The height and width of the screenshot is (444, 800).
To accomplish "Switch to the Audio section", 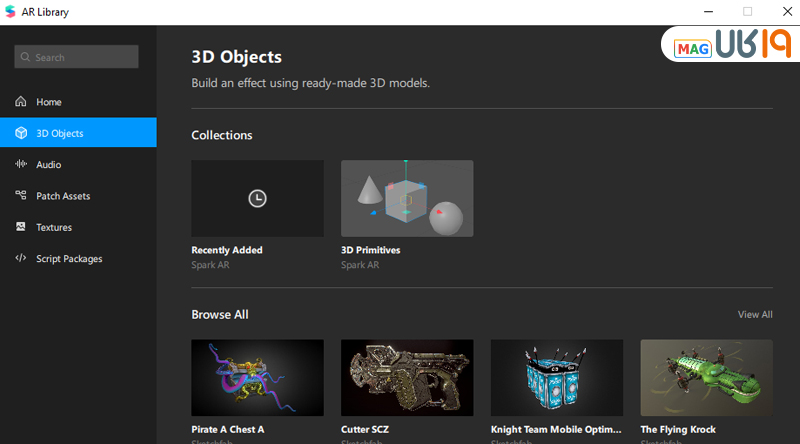I will pyautogui.click(x=48, y=164).
